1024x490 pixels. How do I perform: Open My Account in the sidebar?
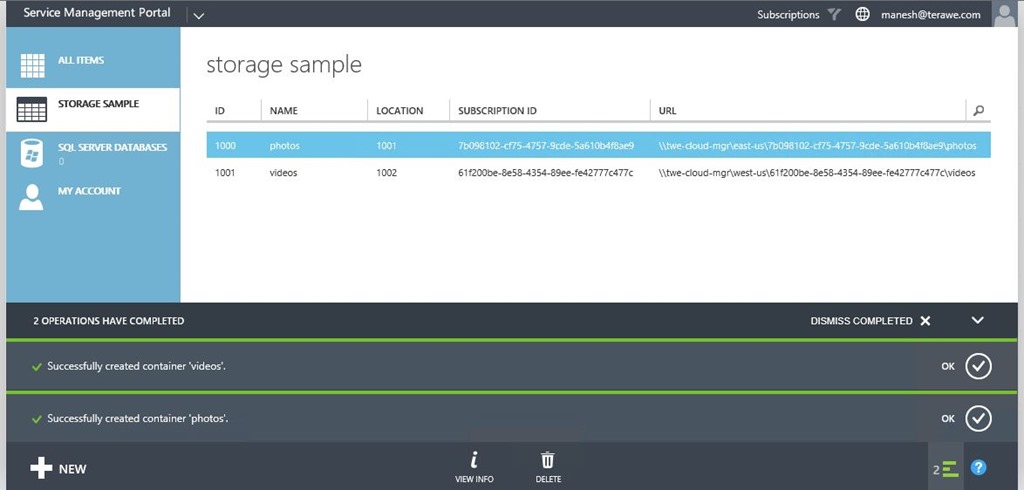pos(88,192)
